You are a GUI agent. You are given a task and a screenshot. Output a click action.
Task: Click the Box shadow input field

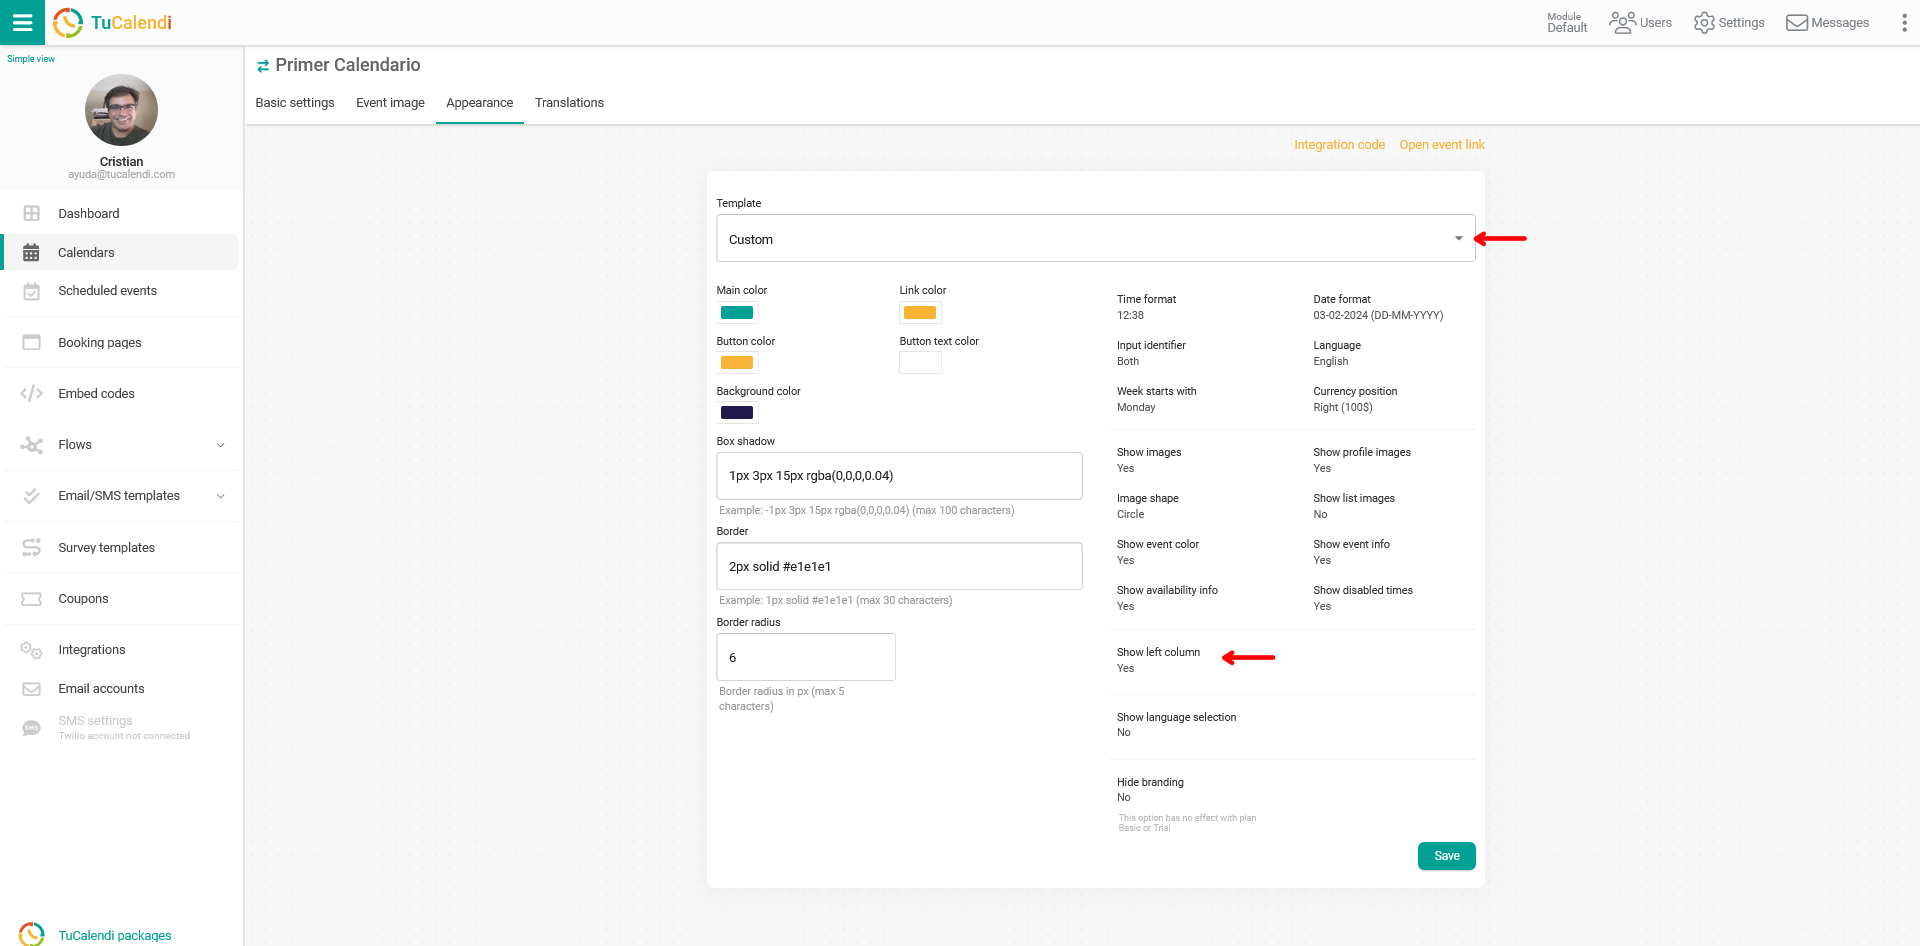point(898,476)
